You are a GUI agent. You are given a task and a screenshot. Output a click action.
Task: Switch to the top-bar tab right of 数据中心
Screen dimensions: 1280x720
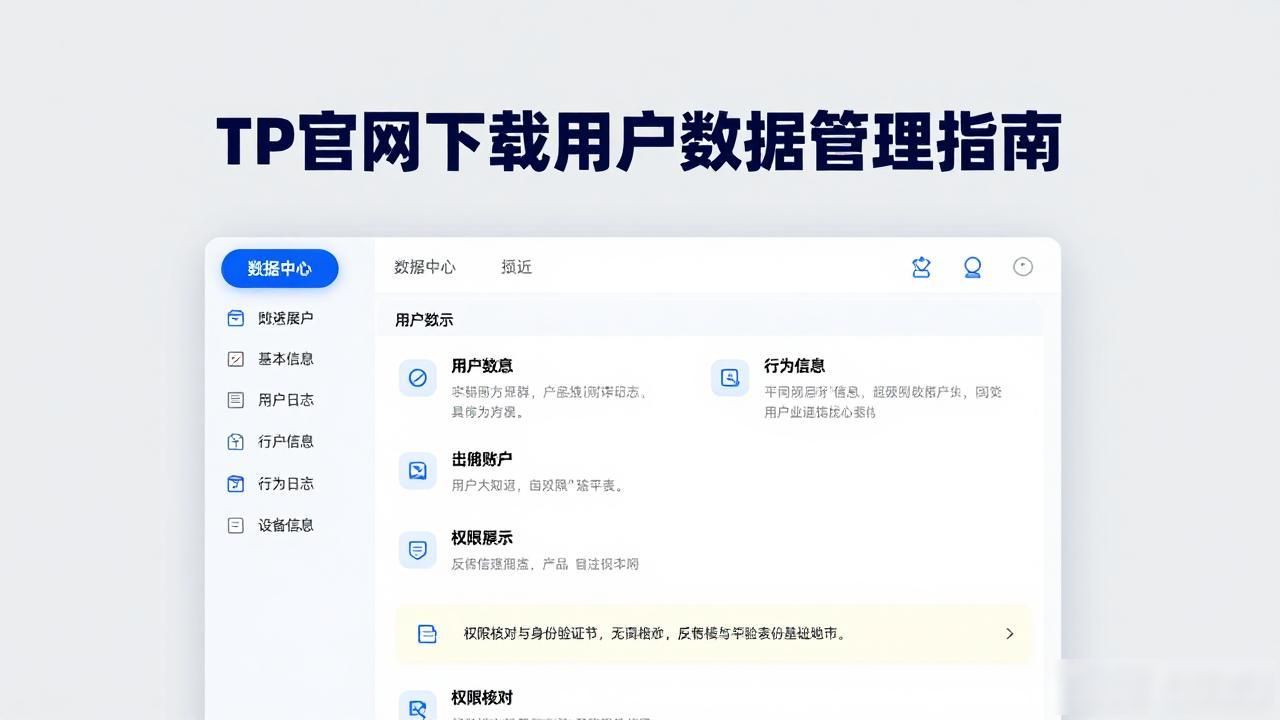[x=517, y=267]
